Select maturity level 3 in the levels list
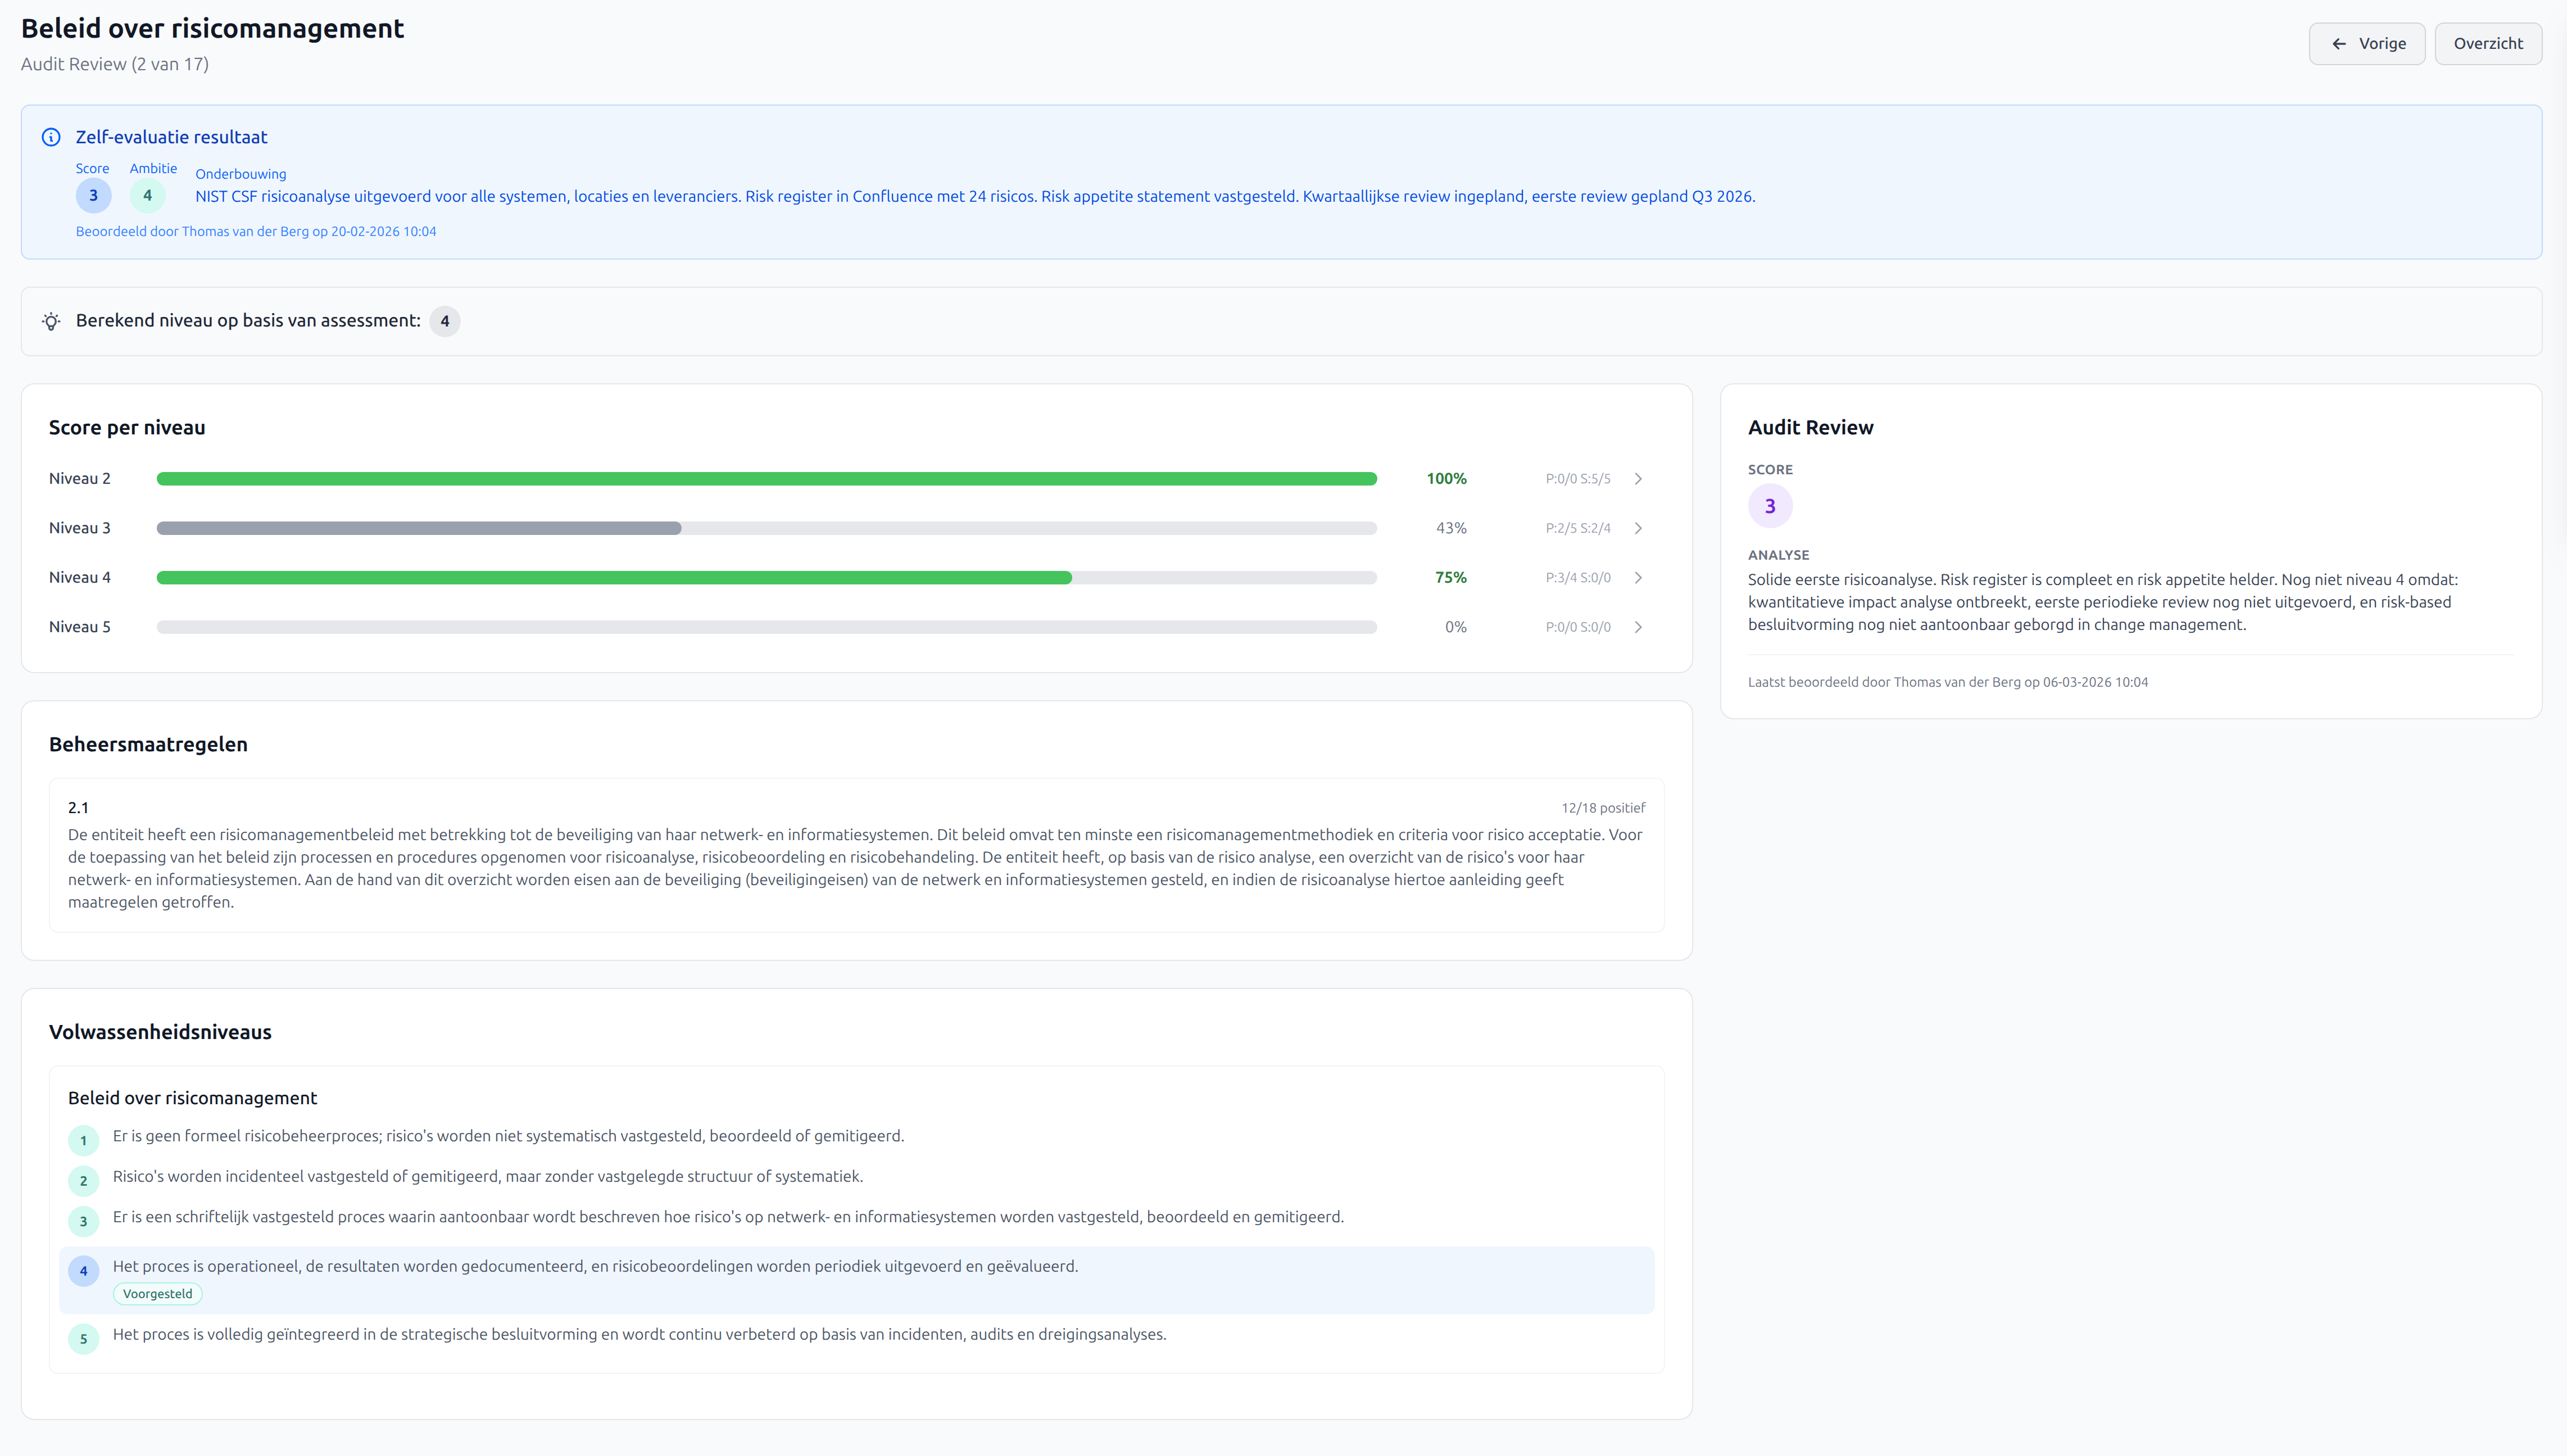The image size is (2567, 1456). [83, 1221]
